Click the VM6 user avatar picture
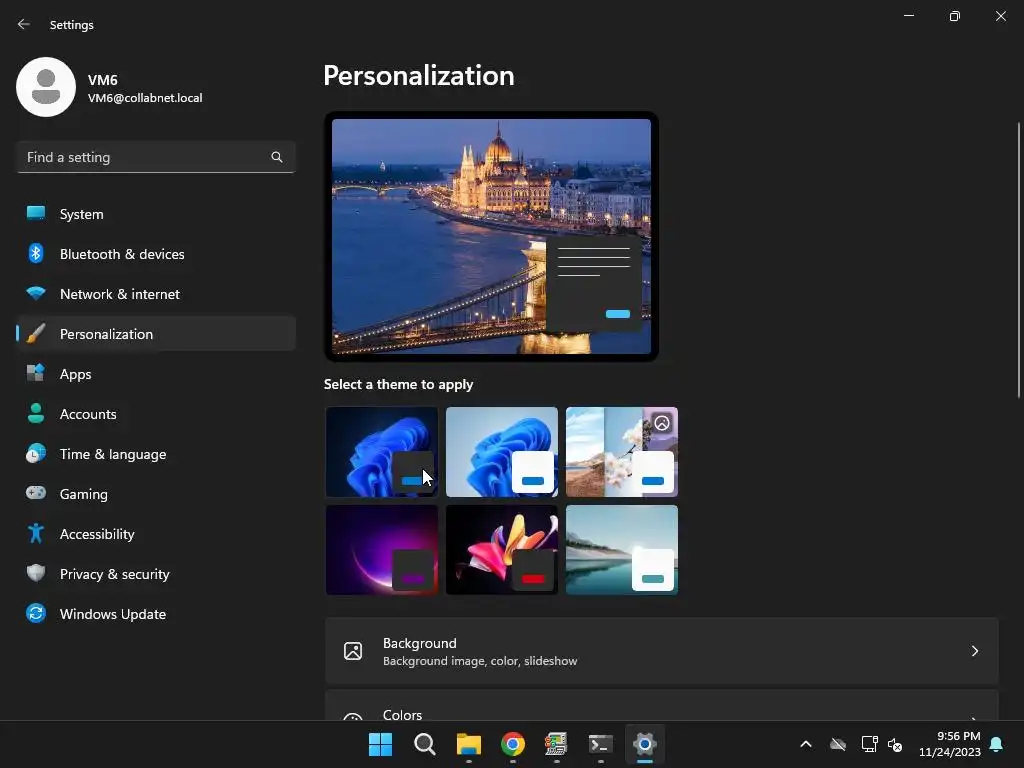Image resolution: width=1024 pixels, height=768 pixels. tap(46, 87)
